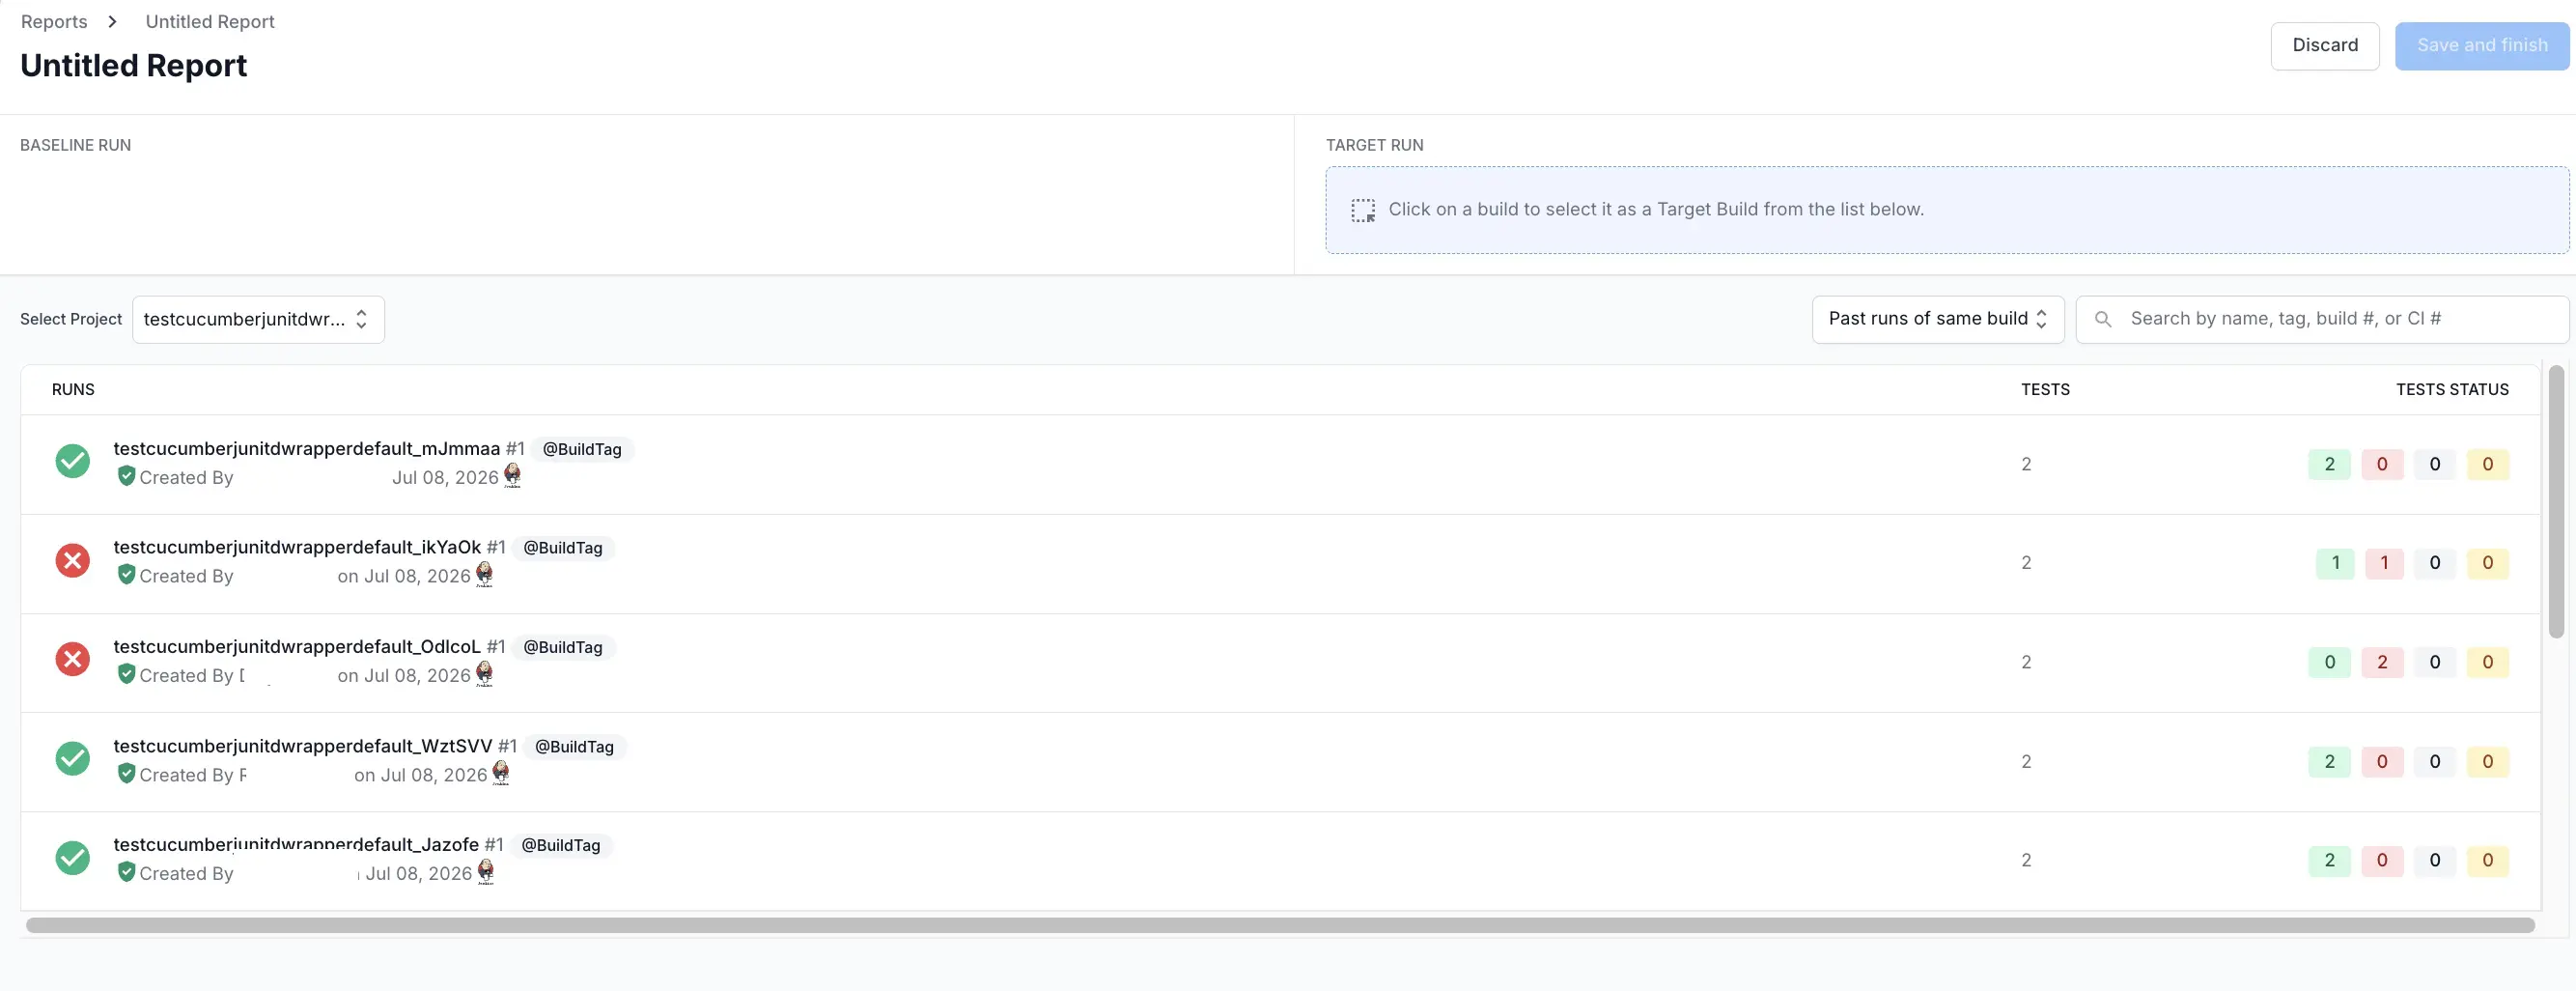The image size is (2576, 991).
Task: Click passed status icon of WztSVV run
Action: coord(72,758)
